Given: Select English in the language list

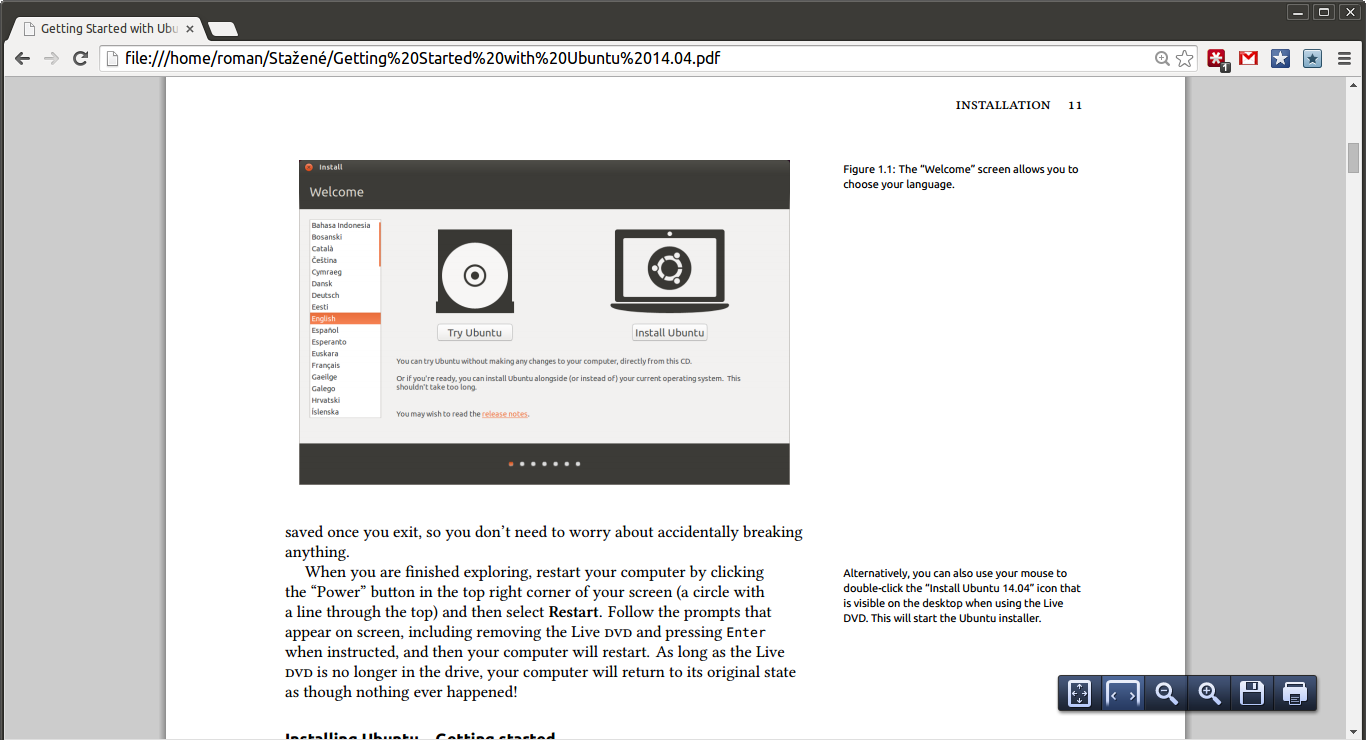Looking at the screenshot, I should click(345, 318).
